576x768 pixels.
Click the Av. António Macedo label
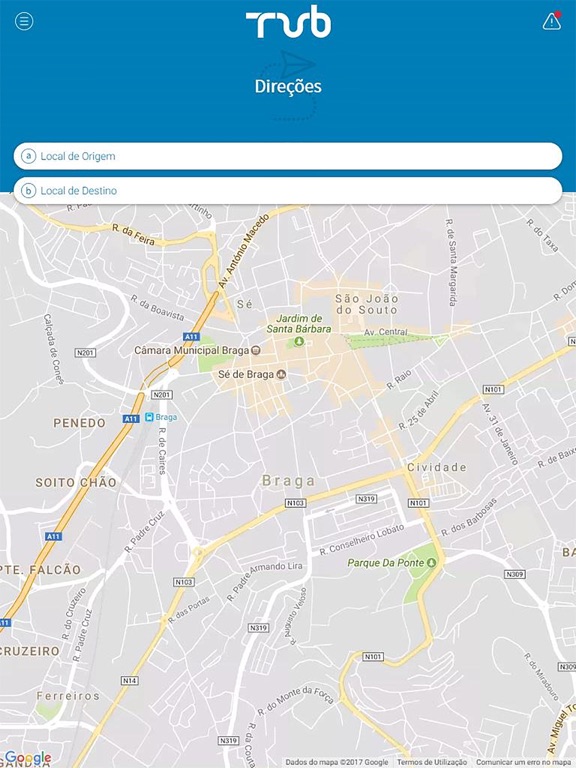(244, 251)
